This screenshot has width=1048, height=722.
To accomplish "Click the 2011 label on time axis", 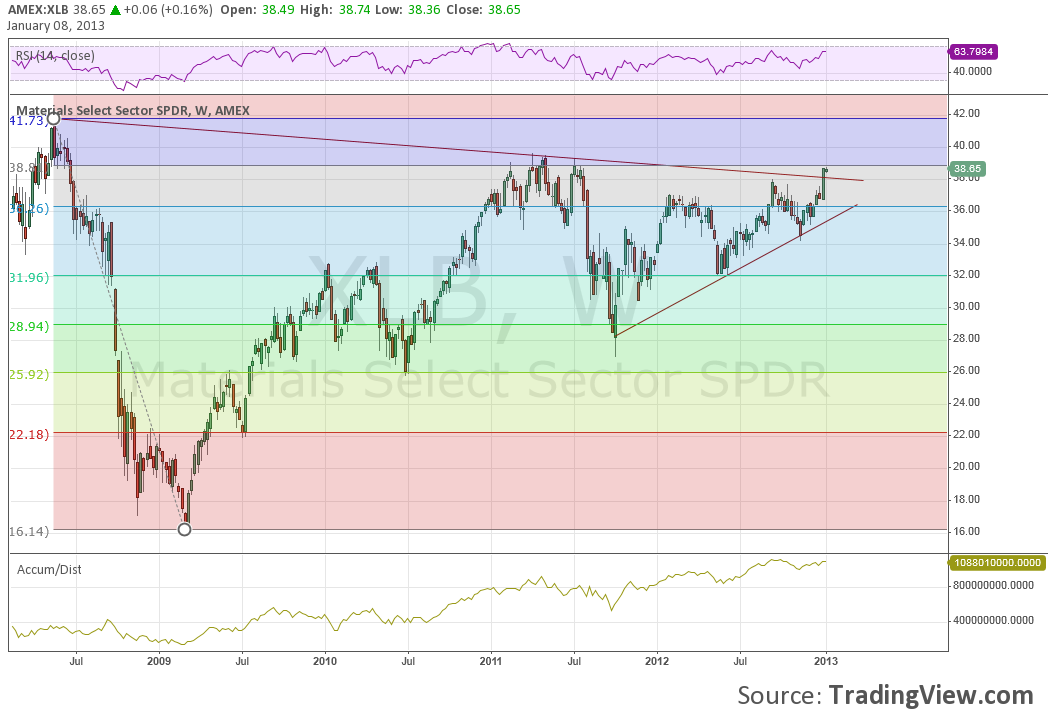I will tap(491, 661).
